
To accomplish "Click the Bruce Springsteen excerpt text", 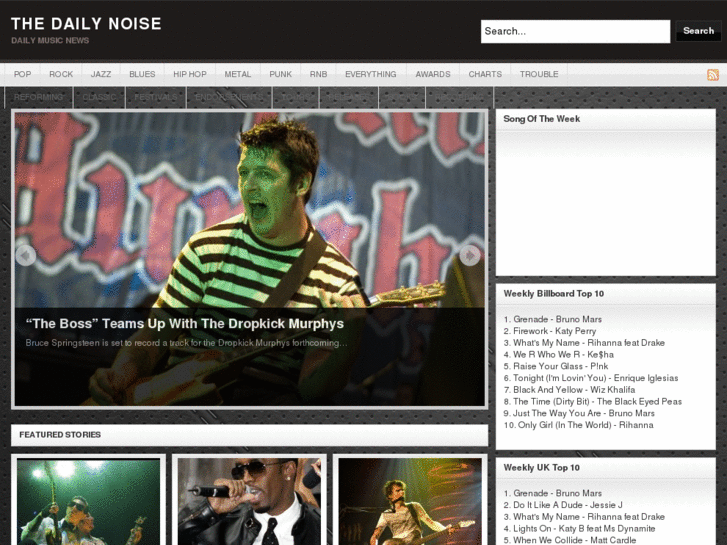I will coord(186,343).
